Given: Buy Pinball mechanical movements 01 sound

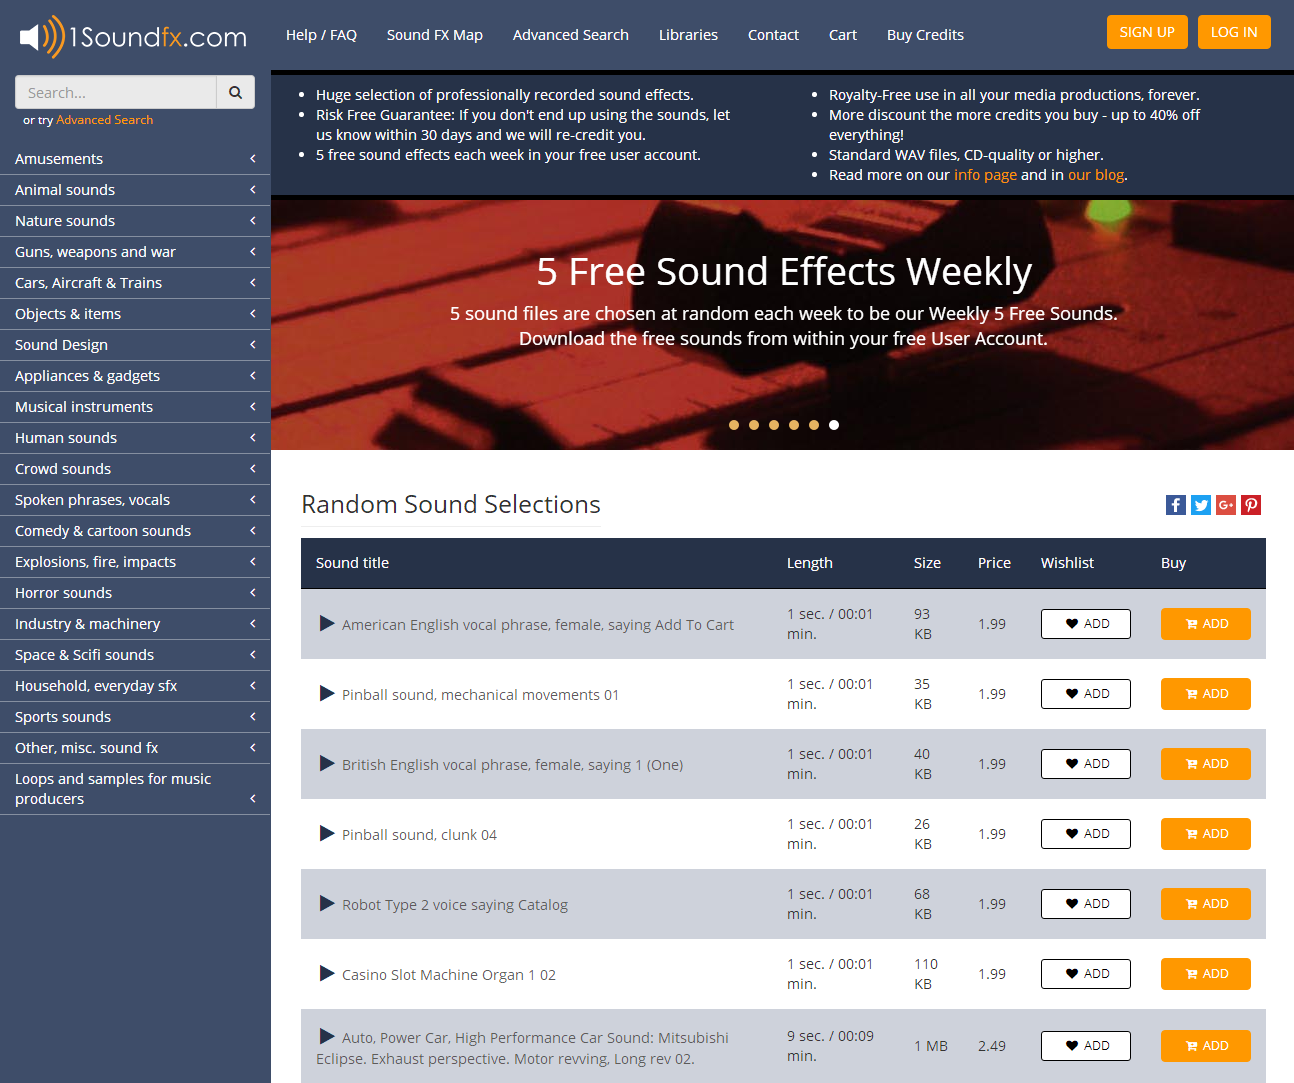Looking at the screenshot, I should [x=1206, y=694].
